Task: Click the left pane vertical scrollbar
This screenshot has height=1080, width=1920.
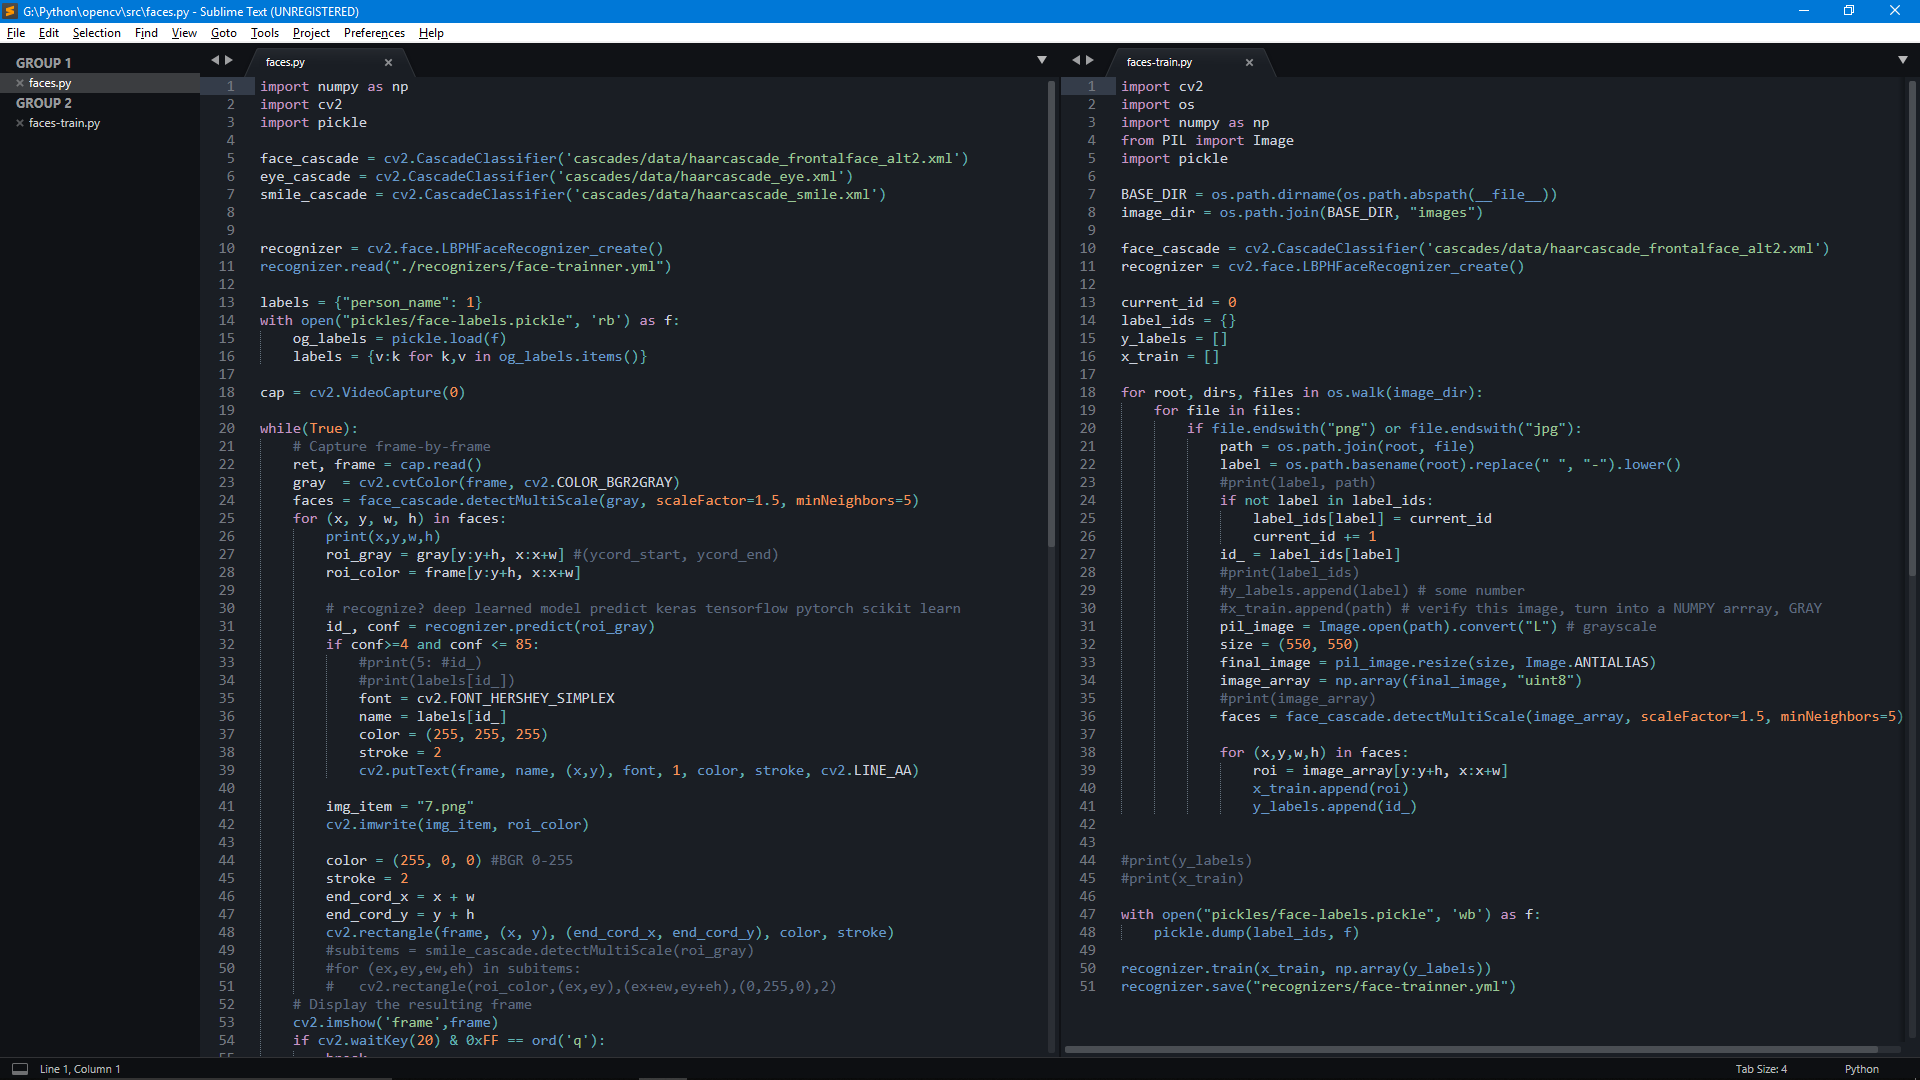Action: click(1051, 314)
